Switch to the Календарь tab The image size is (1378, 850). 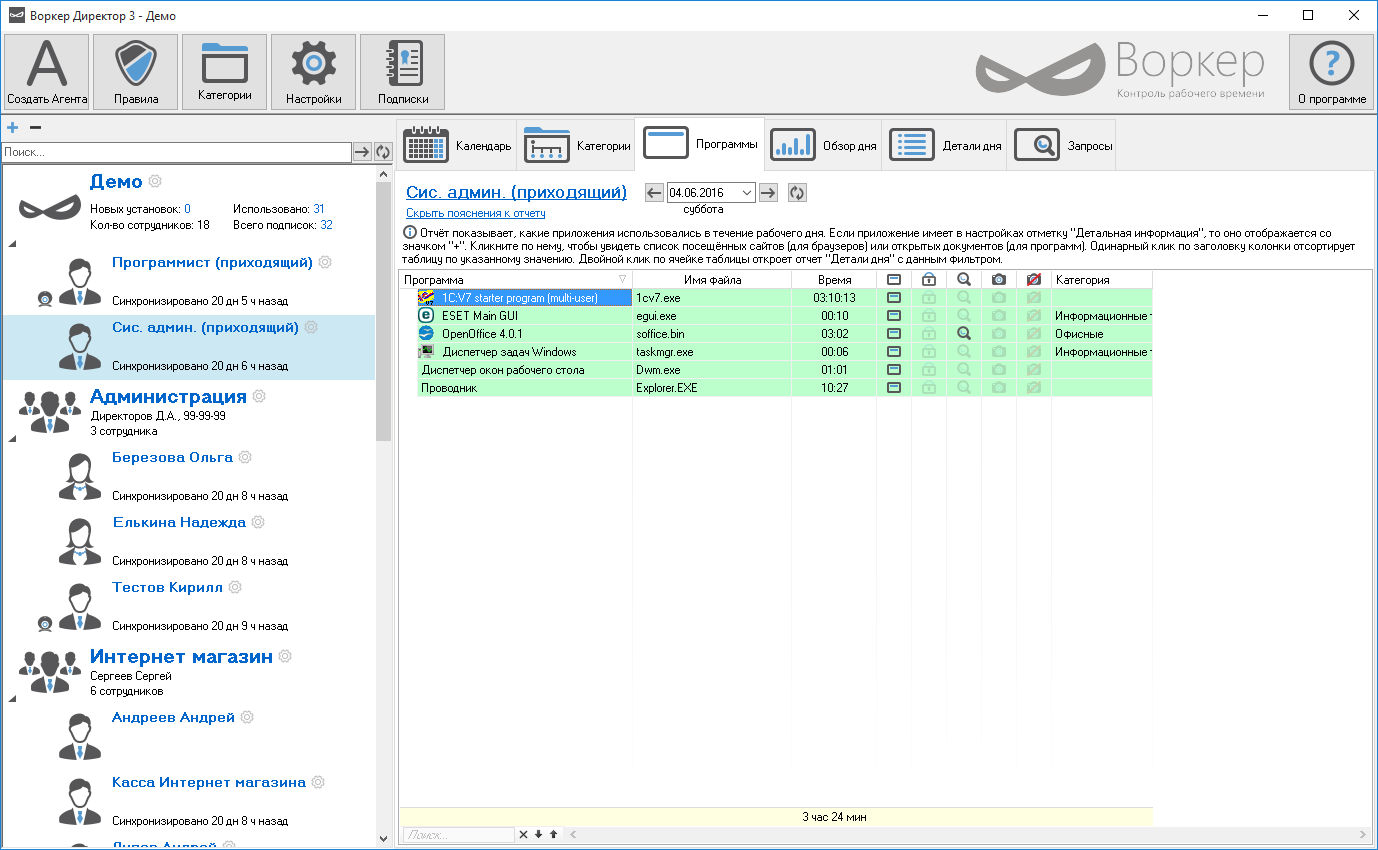(x=457, y=146)
